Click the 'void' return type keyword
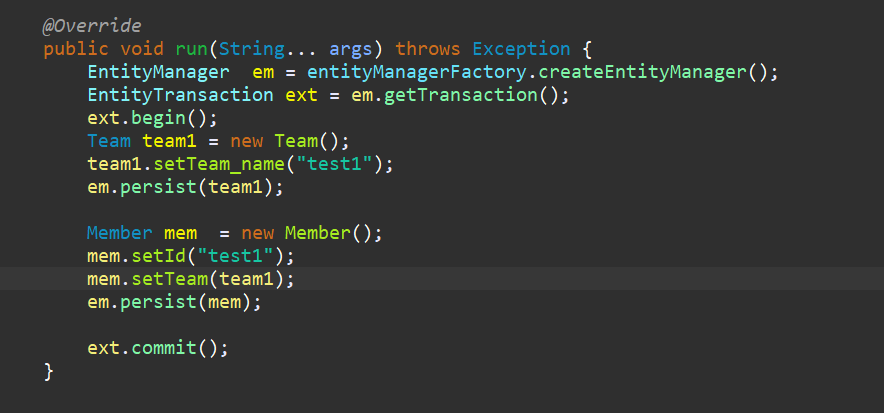The image size is (884, 413). click(x=142, y=49)
